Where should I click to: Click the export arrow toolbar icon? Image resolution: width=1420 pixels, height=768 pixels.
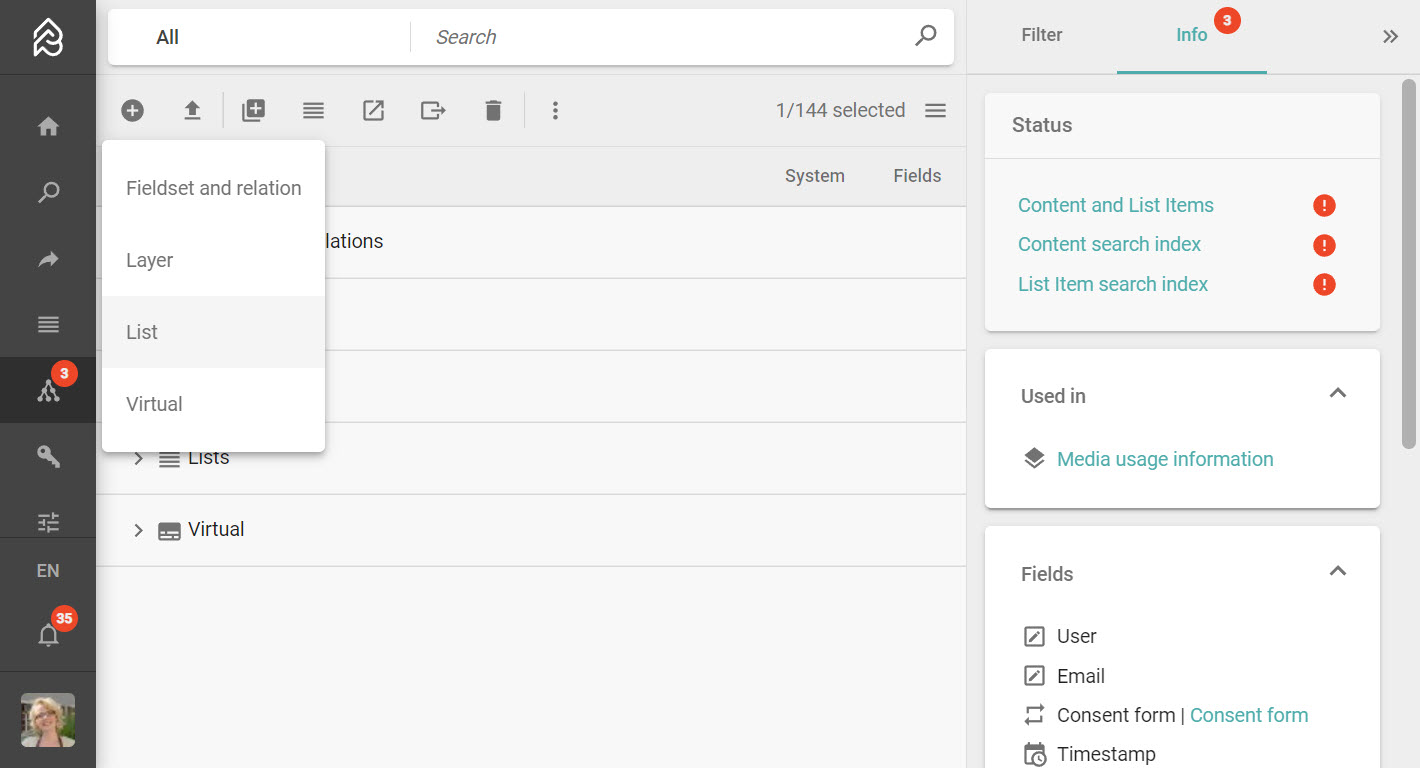tap(432, 110)
